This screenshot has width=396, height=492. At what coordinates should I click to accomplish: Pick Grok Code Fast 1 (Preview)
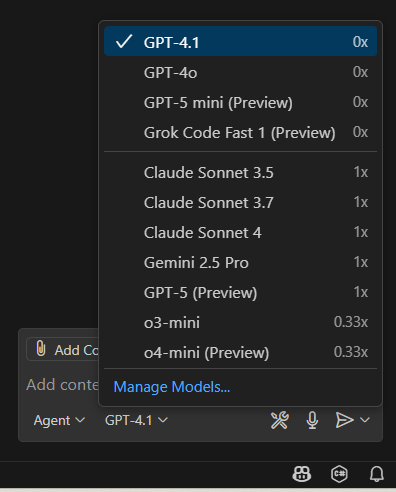(x=240, y=132)
